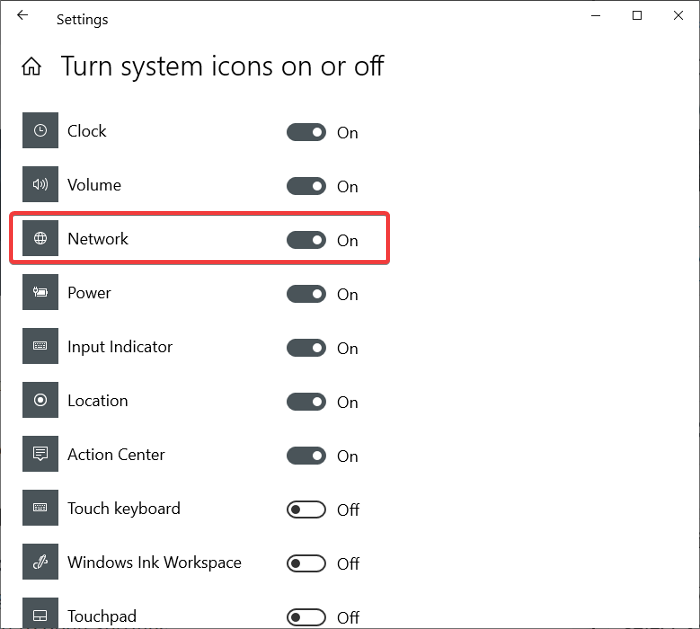Go to Settings home via house icon

(32, 67)
